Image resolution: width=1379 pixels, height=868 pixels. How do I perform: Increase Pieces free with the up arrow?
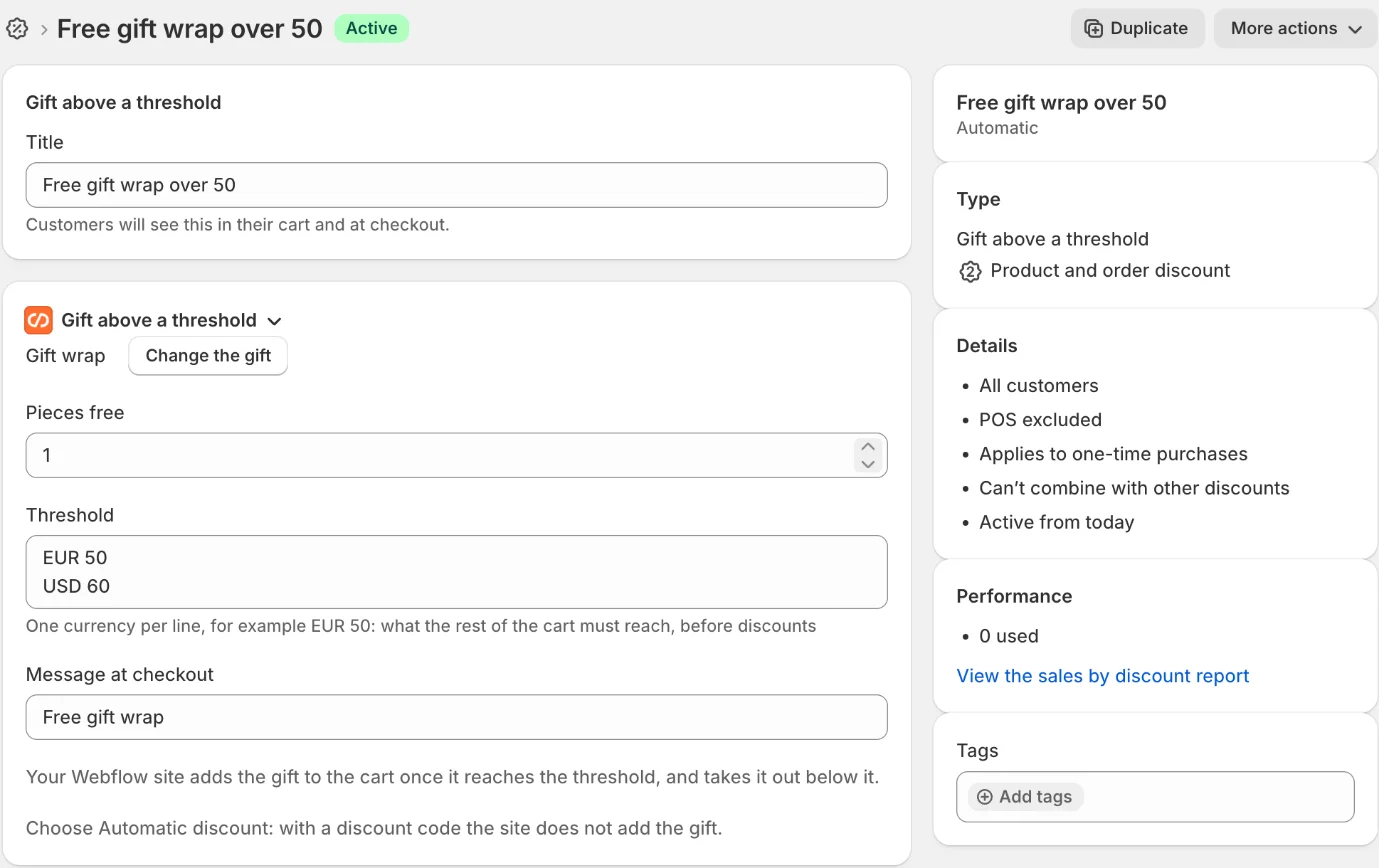pyautogui.click(x=868, y=447)
